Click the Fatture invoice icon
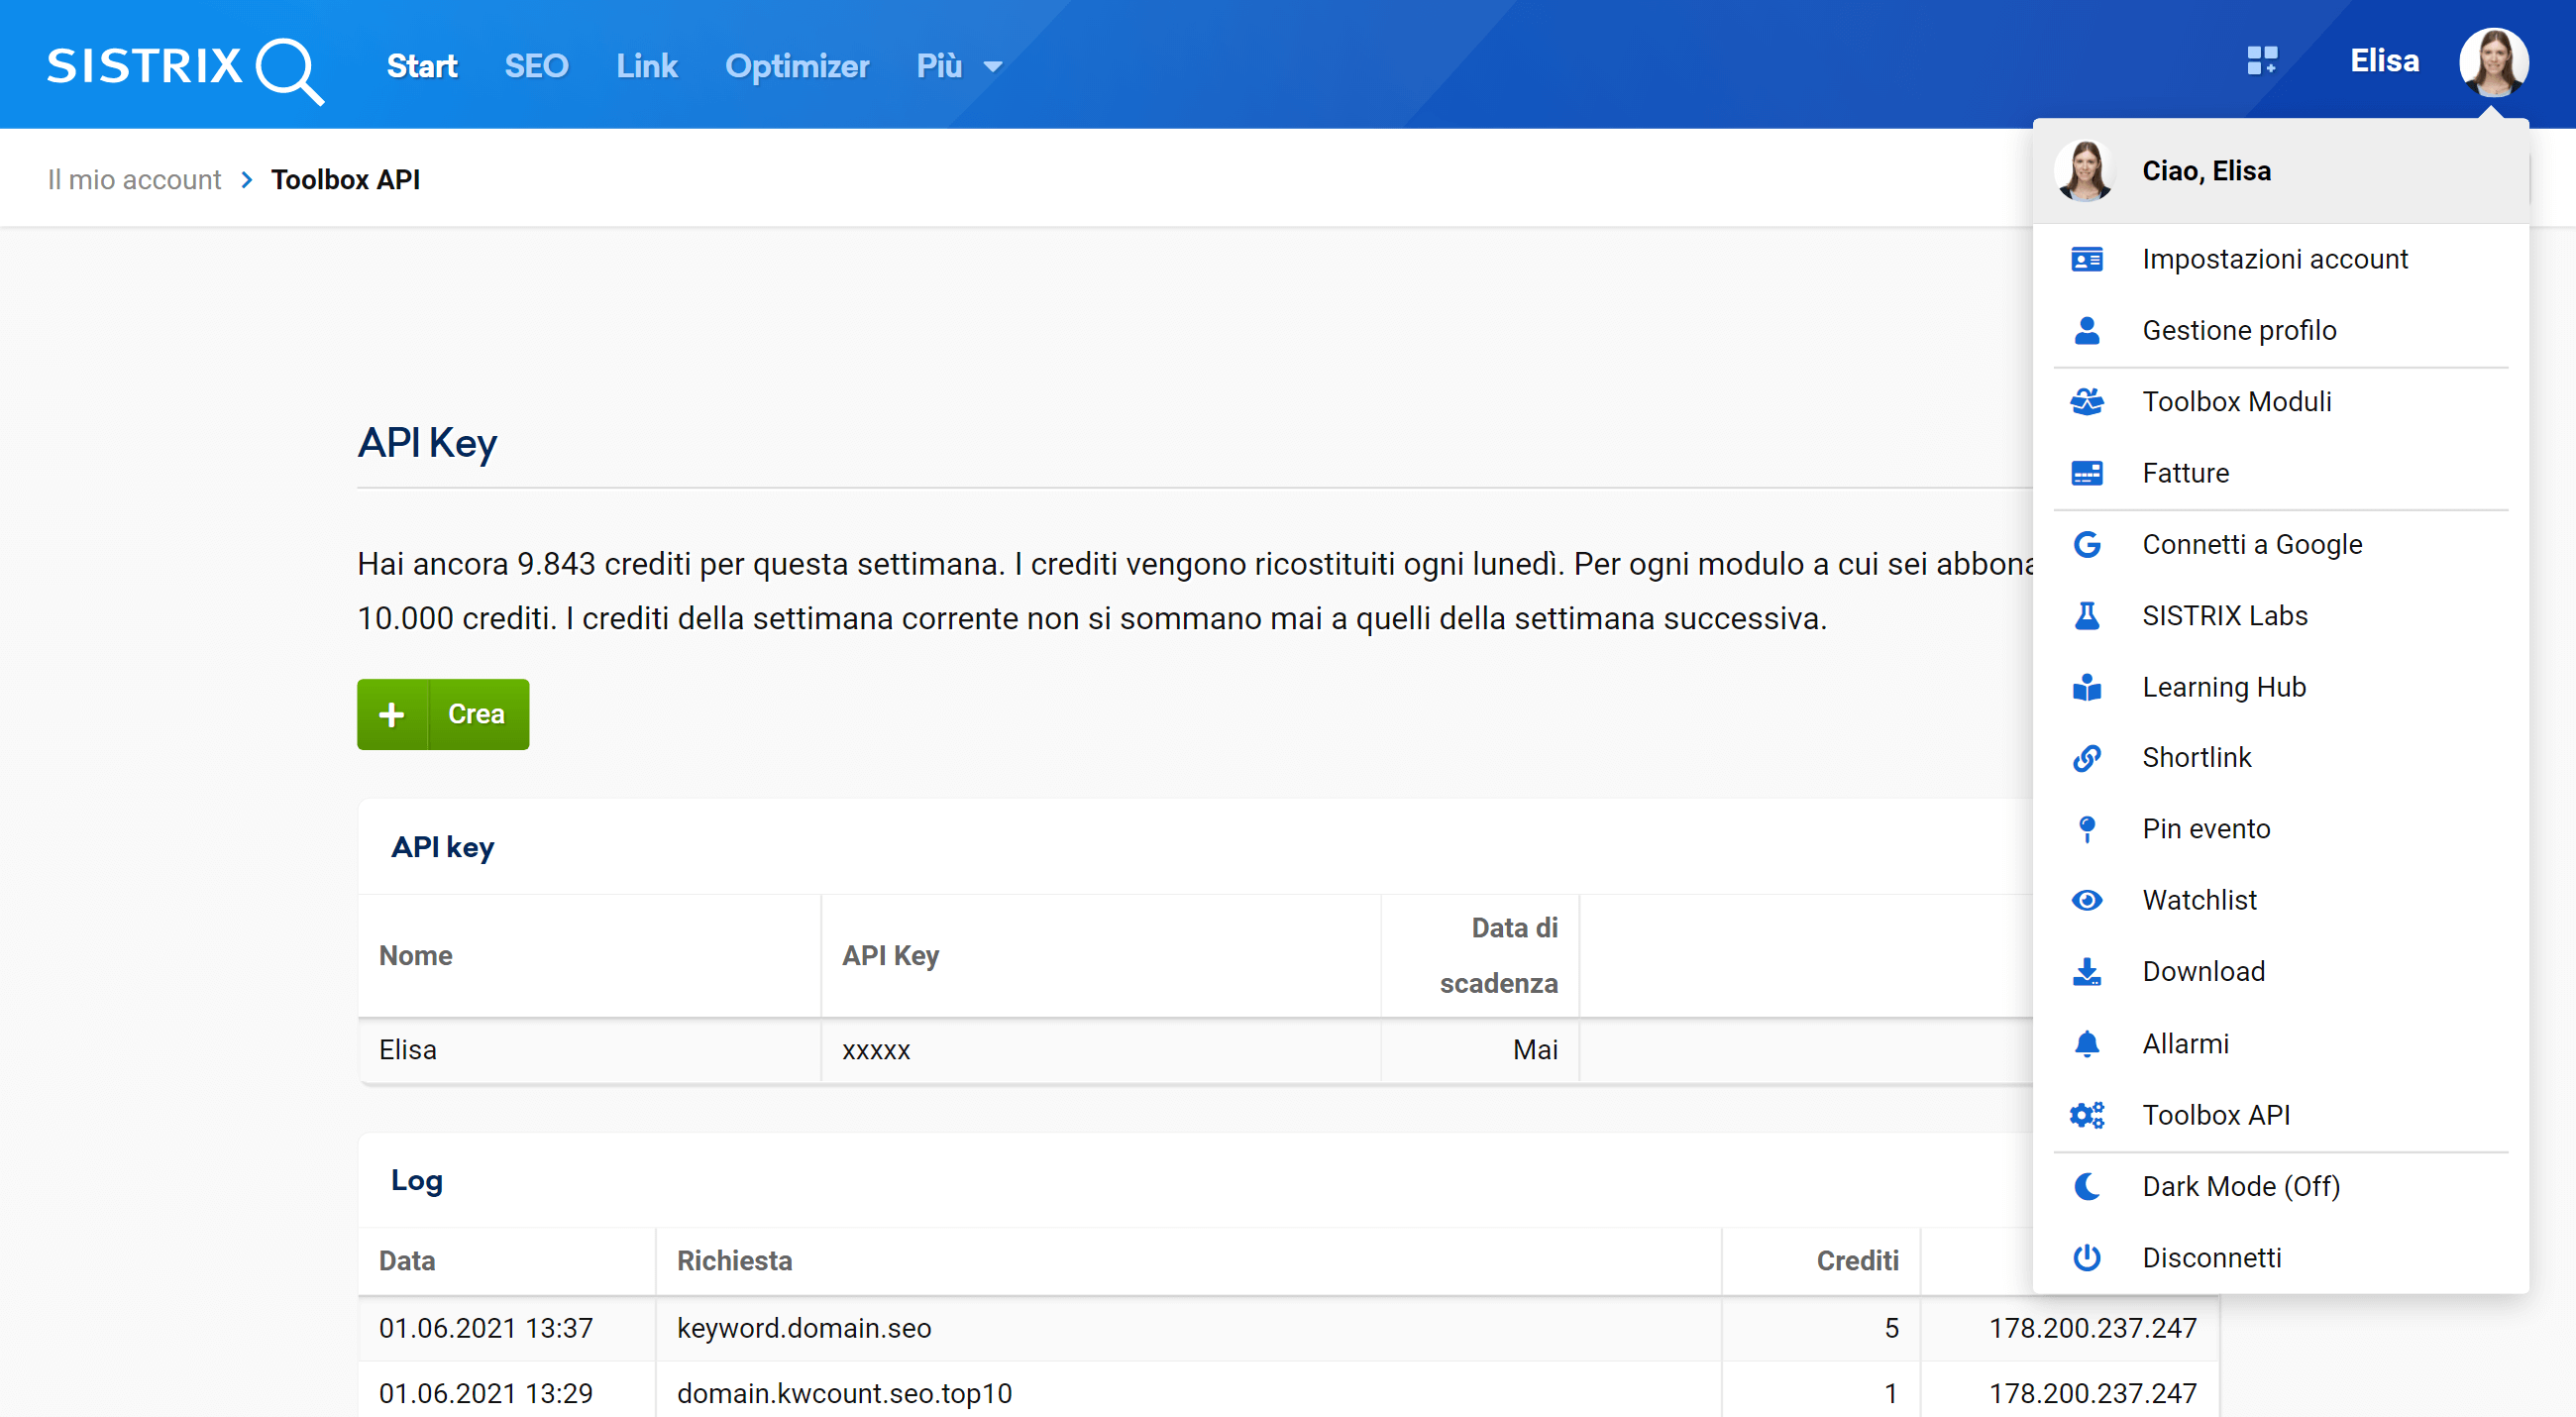Image resolution: width=2576 pixels, height=1417 pixels. (x=2086, y=473)
